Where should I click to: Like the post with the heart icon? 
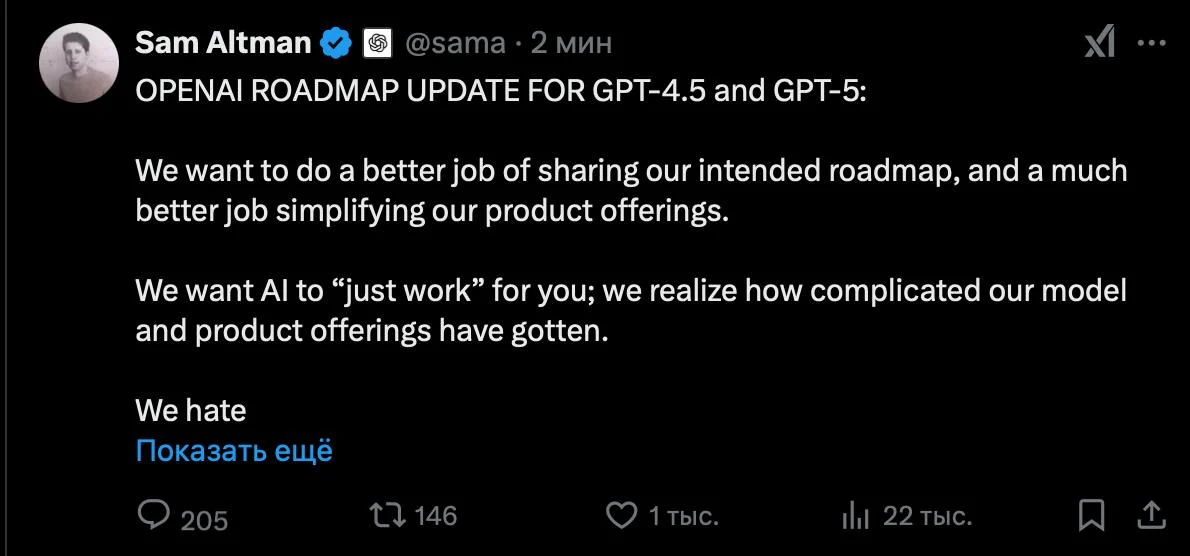[x=622, y=516]
